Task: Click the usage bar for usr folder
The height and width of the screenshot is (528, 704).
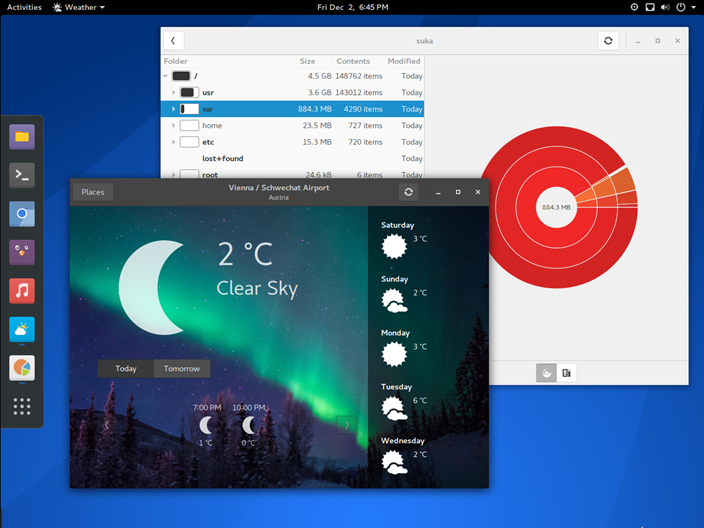Action: pos(189,92)
